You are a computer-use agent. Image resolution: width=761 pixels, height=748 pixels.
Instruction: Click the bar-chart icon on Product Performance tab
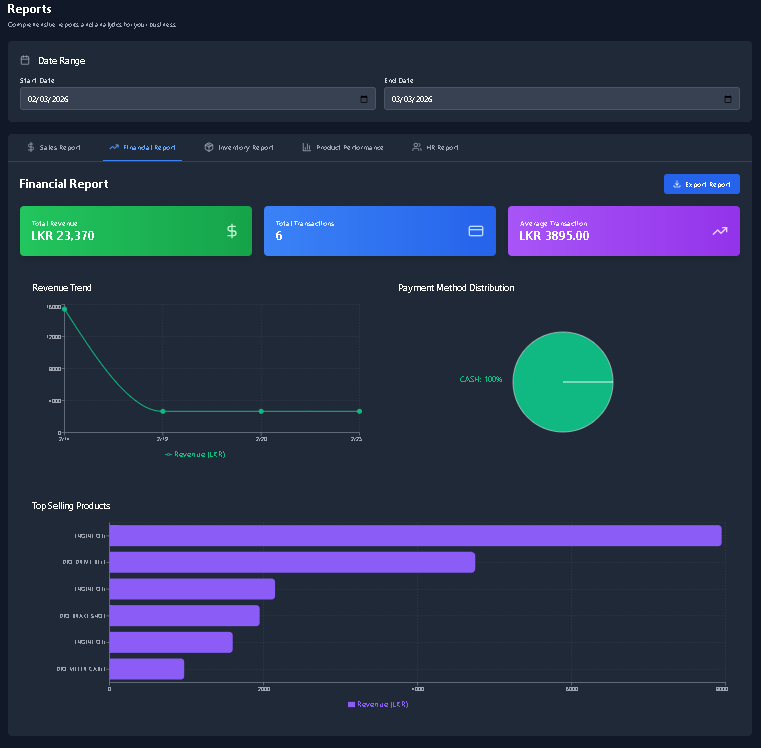(307, 147)
